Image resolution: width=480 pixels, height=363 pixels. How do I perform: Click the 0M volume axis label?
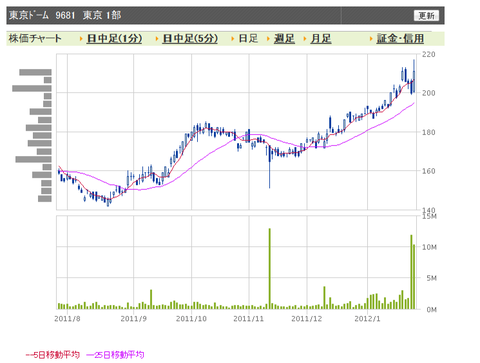pyautogui.click(x=431, y=310)
